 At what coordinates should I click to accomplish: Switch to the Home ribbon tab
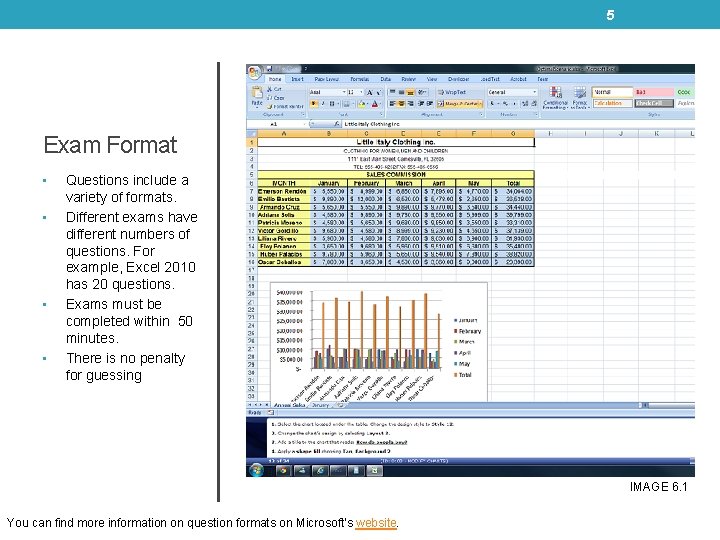tap(275, 79)
